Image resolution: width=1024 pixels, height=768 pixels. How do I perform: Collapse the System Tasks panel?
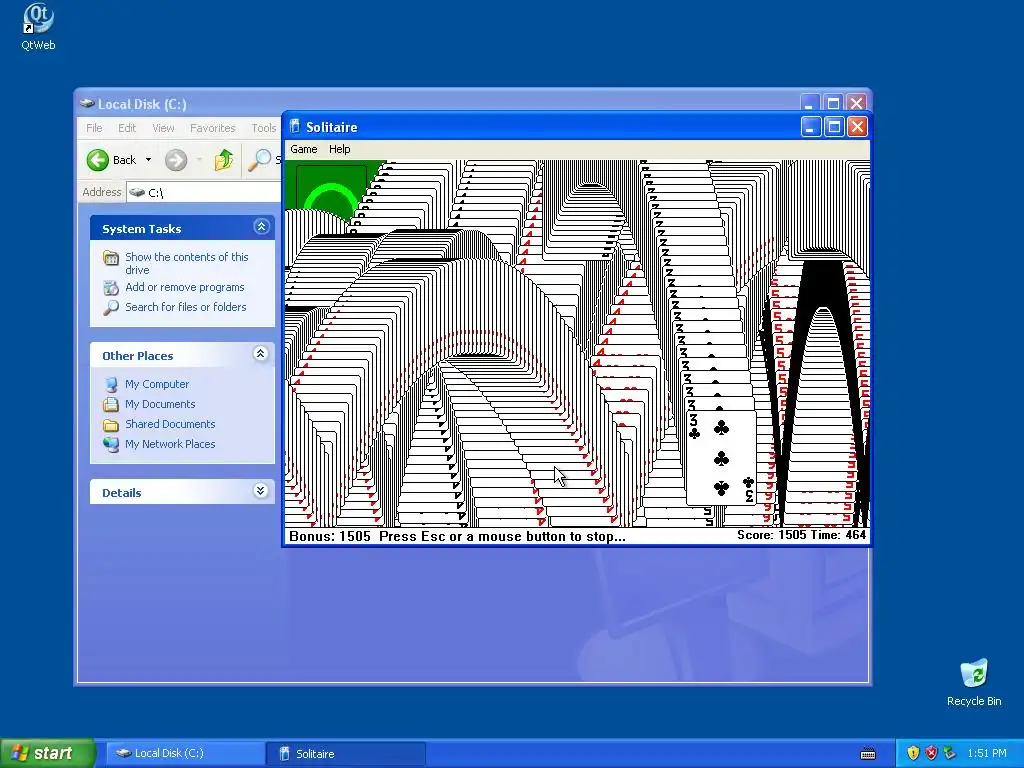point(261,227)
